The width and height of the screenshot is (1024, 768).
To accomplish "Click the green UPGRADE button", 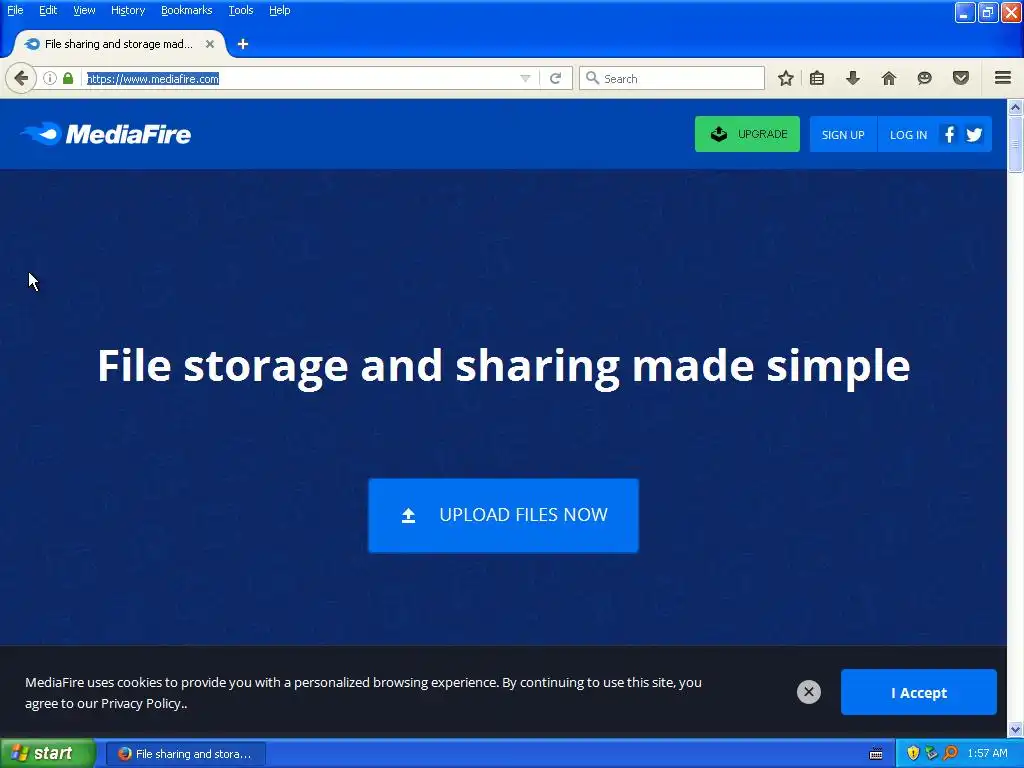I will (x=747, y=134).
